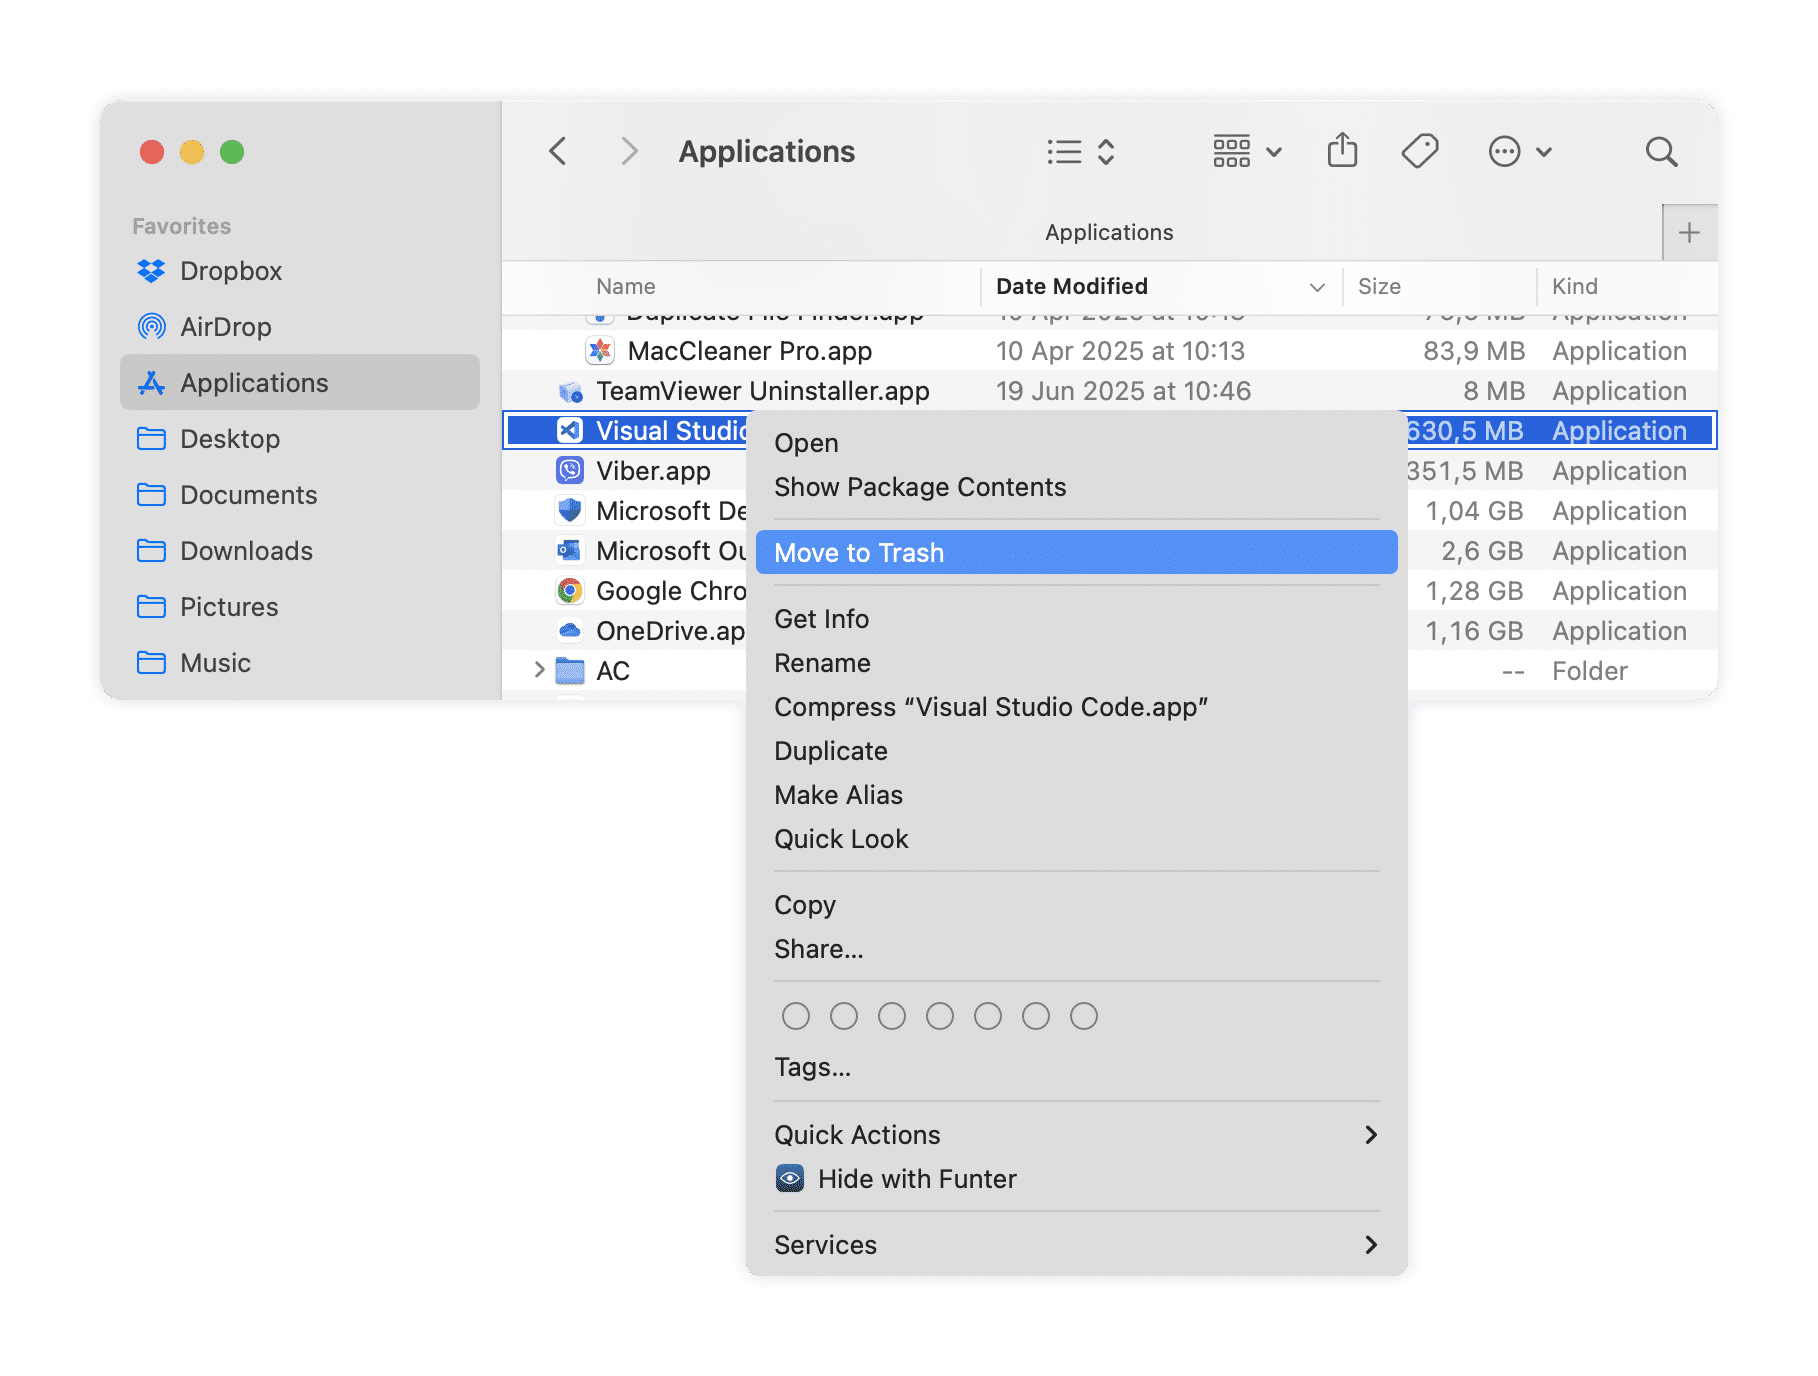Select a tag color circle
Viewport: 1818px width, 1376px height.
tap(796, 1016)
